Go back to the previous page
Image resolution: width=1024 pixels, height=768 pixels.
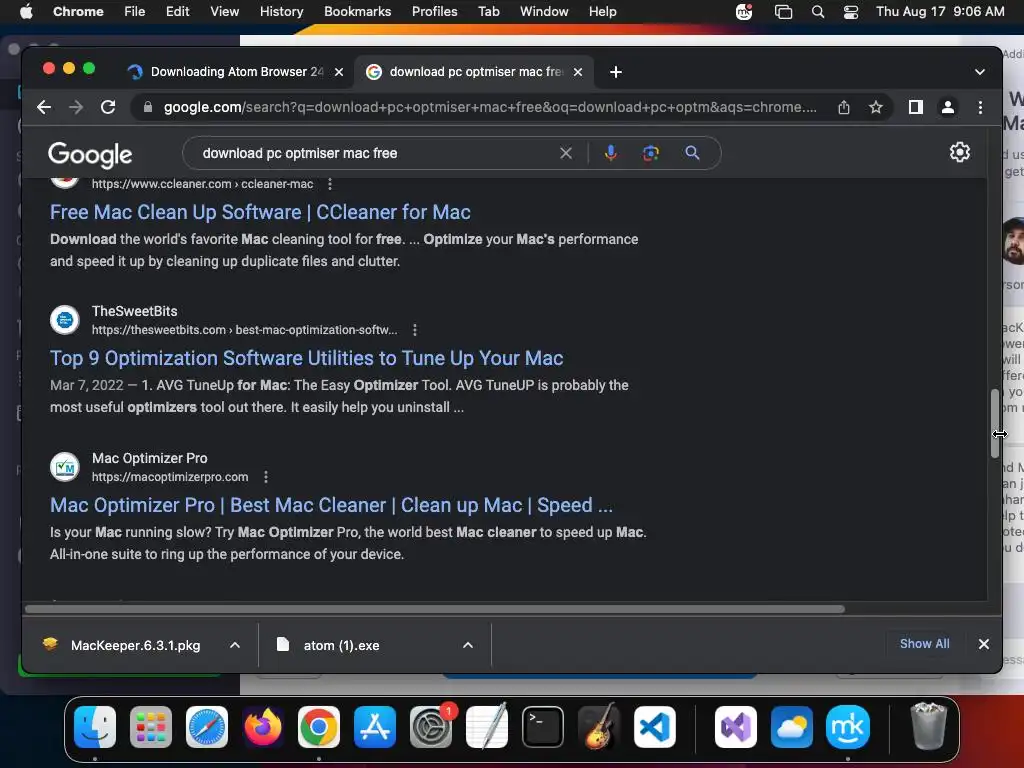click(x=44, y=107)
